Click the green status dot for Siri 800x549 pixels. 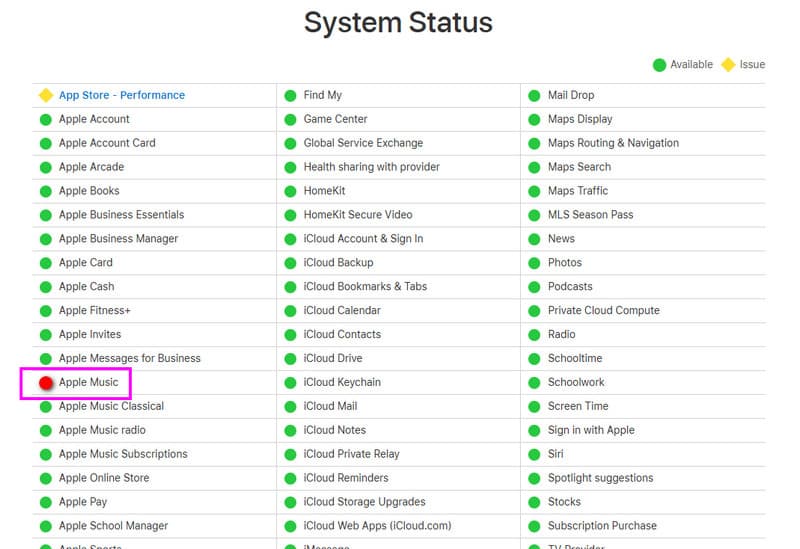(x=534, y=454)
